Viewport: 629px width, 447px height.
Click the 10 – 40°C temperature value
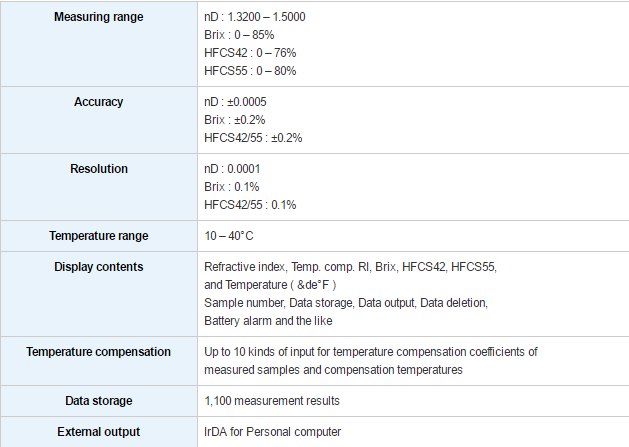point(229,236)
